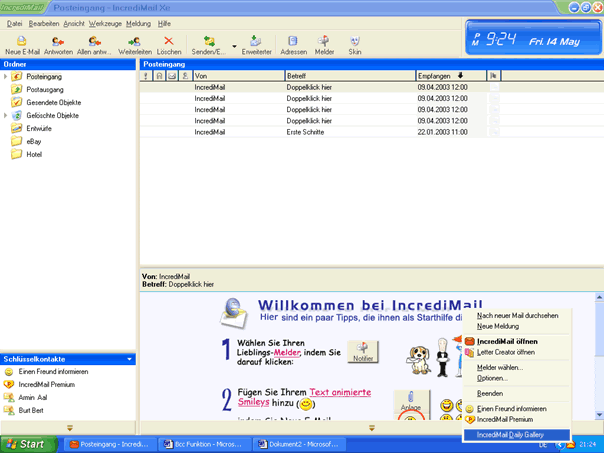Click IncrediMail Premium in key contacts
This screenshot has width=605, height=454.
pyautogui.click(x=46, y=385)
